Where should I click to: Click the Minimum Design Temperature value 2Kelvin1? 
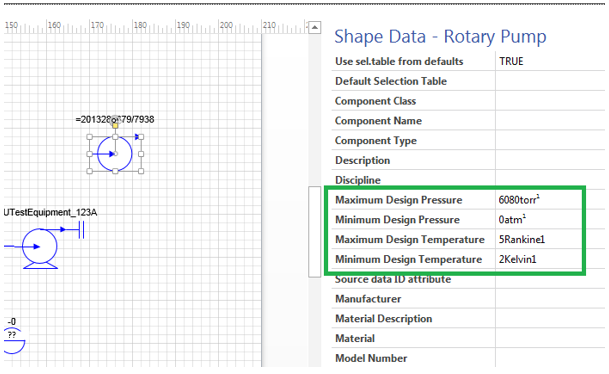(x=517, y=259)
